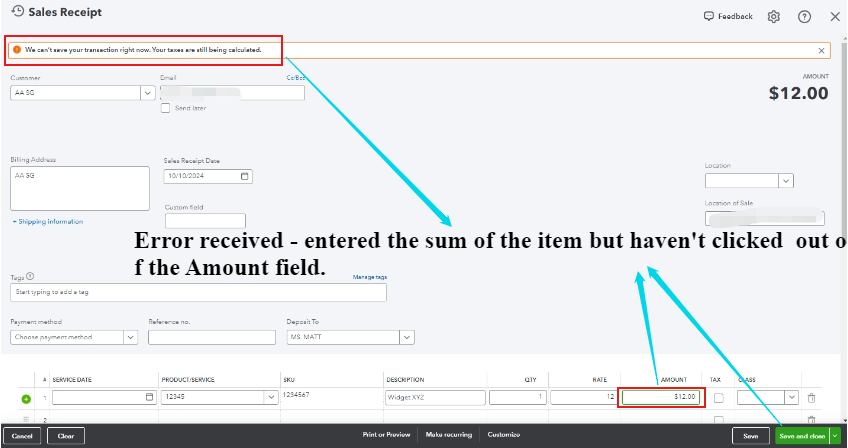Click the Reference no. input field
The image size is (848, 448).
211,337
